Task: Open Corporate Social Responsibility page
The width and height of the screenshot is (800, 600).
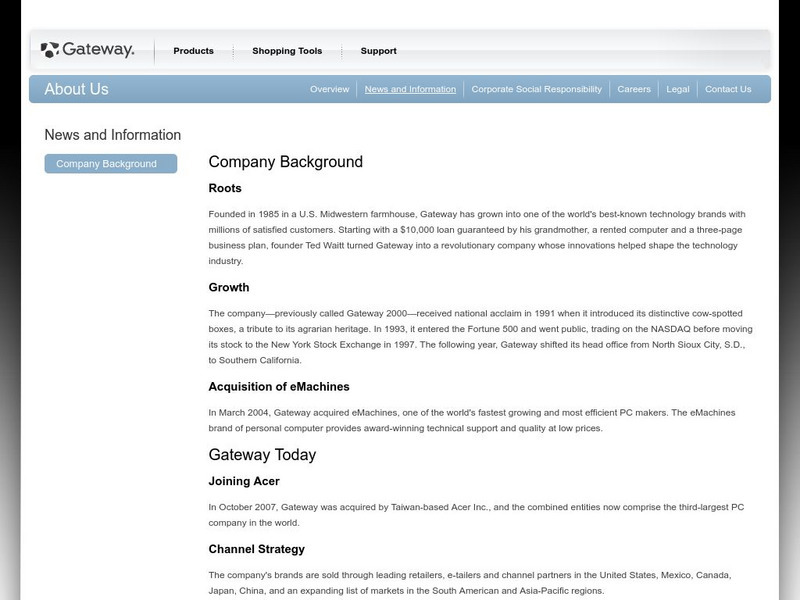Action: (536, 89)
